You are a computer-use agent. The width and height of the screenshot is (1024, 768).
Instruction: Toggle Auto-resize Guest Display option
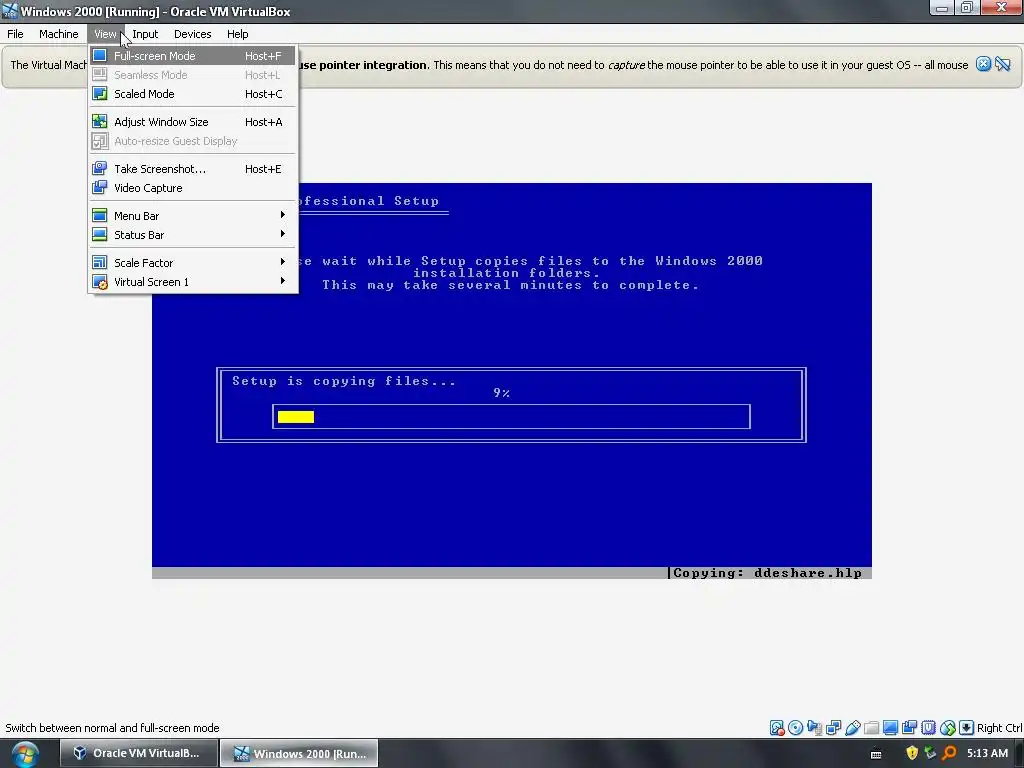pyautogui.click(x=193, y=141)
